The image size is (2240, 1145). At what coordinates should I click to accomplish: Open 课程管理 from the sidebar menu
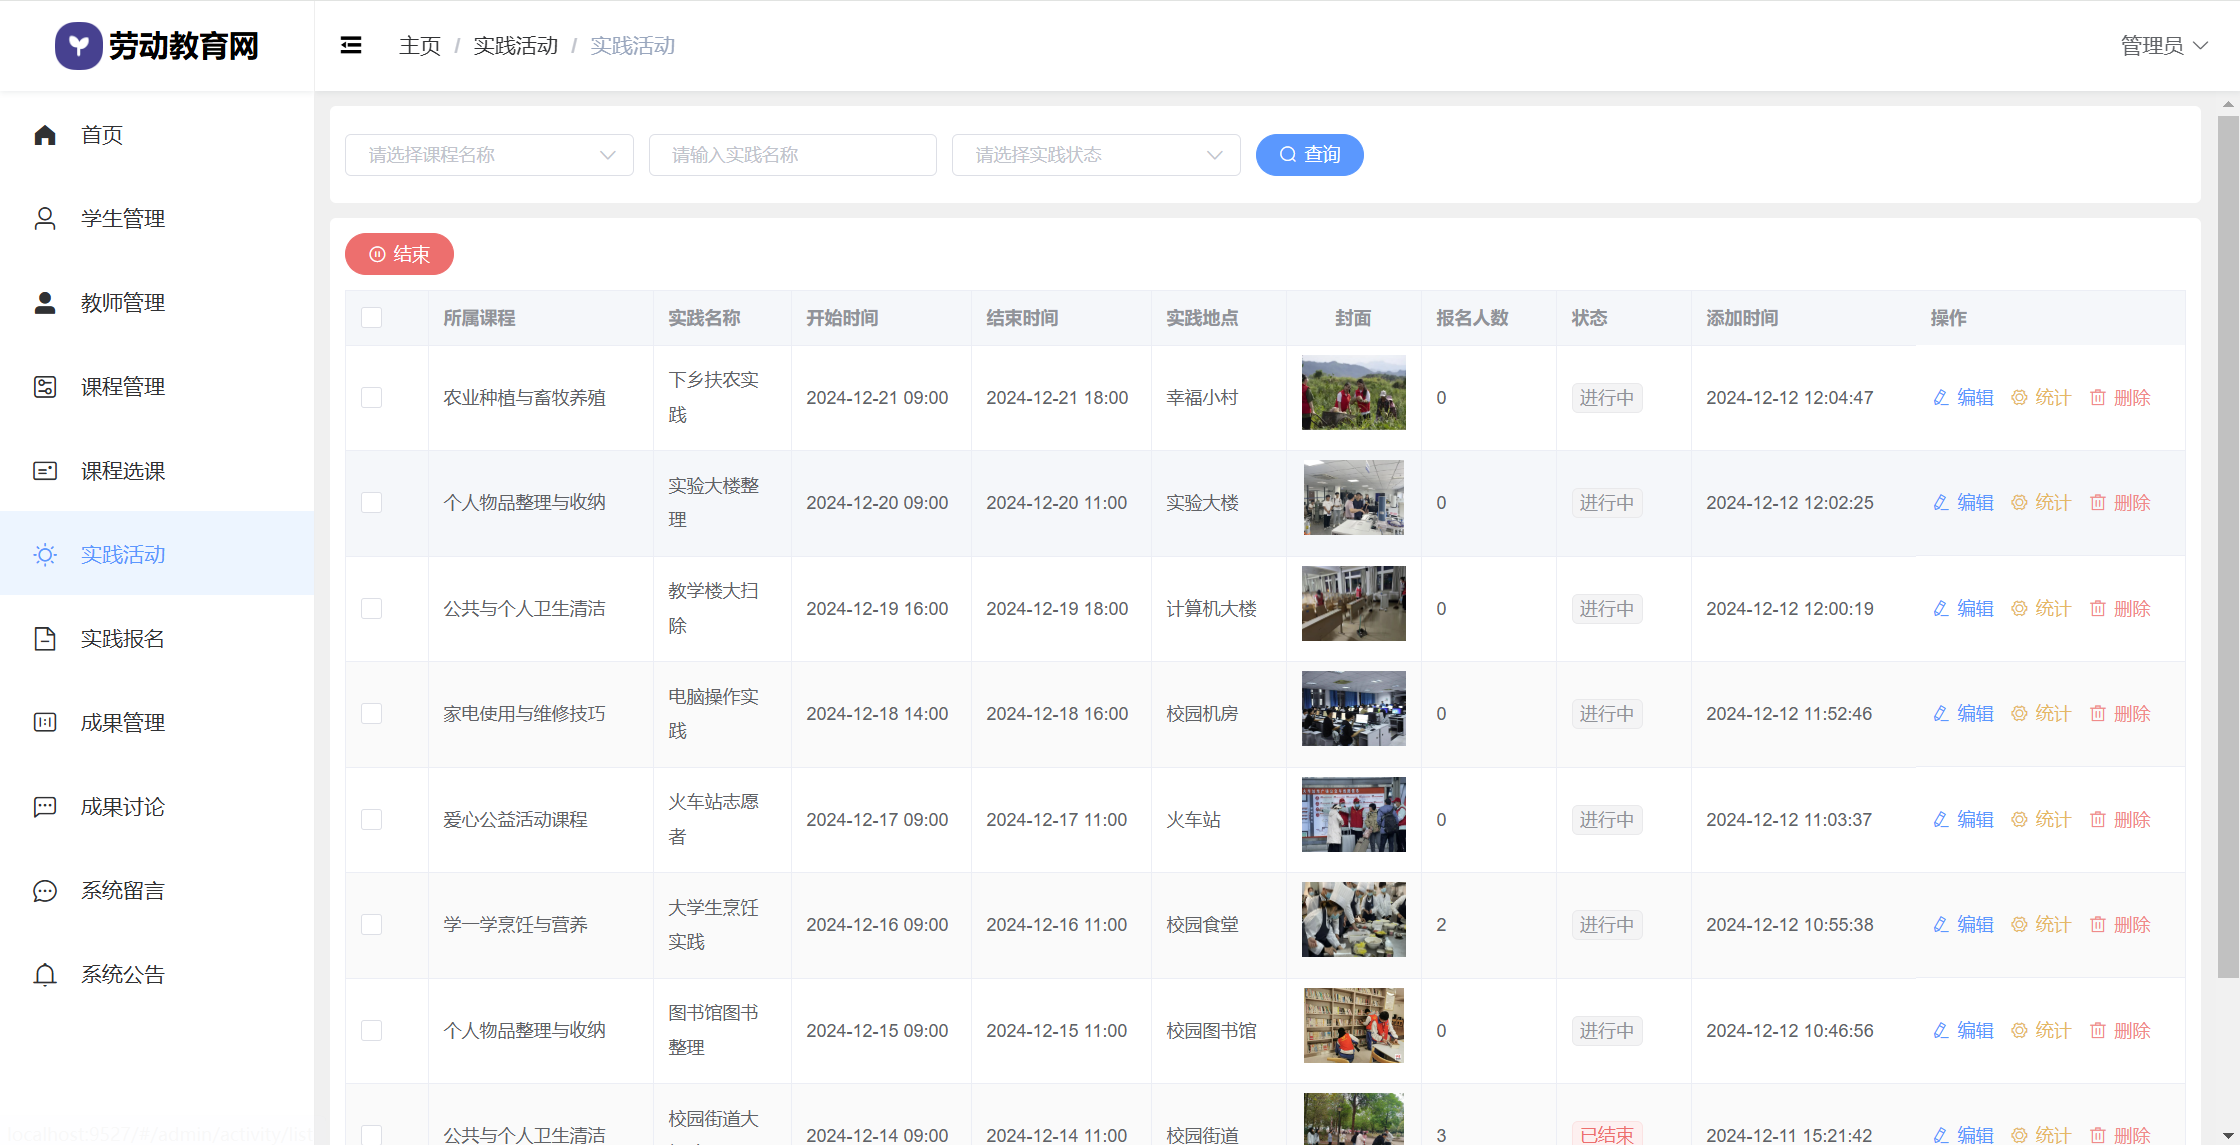pyautogui.click(x=122, y=387)
